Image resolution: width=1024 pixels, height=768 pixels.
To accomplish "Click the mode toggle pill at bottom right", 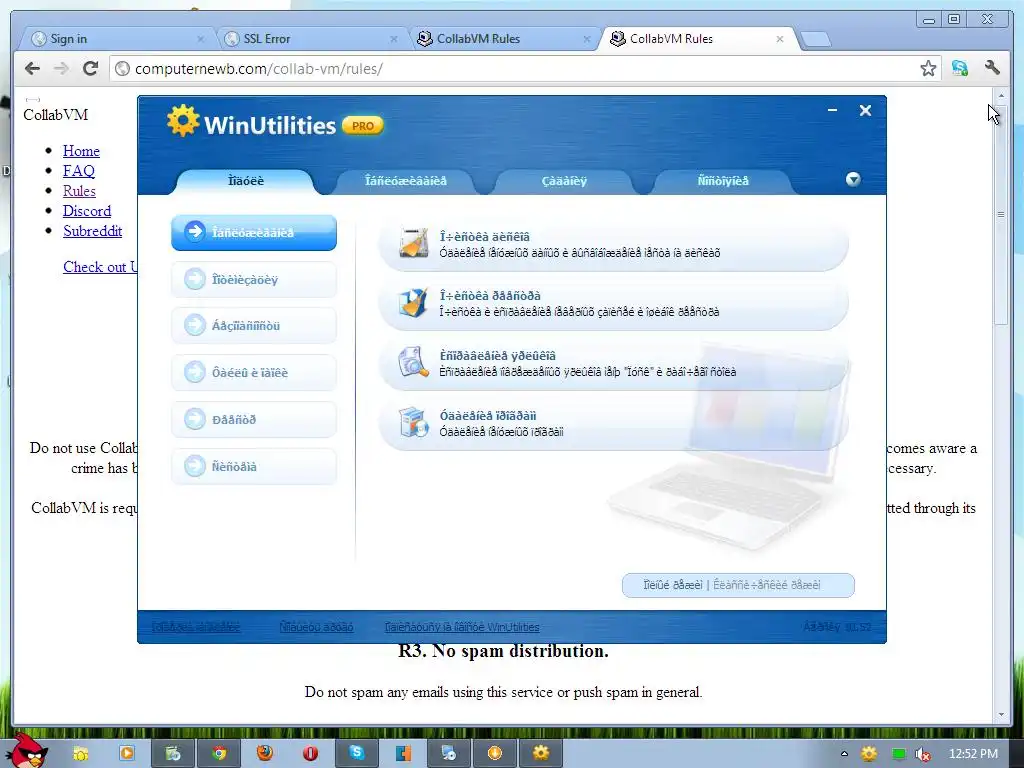I will [x=738, y=585].
